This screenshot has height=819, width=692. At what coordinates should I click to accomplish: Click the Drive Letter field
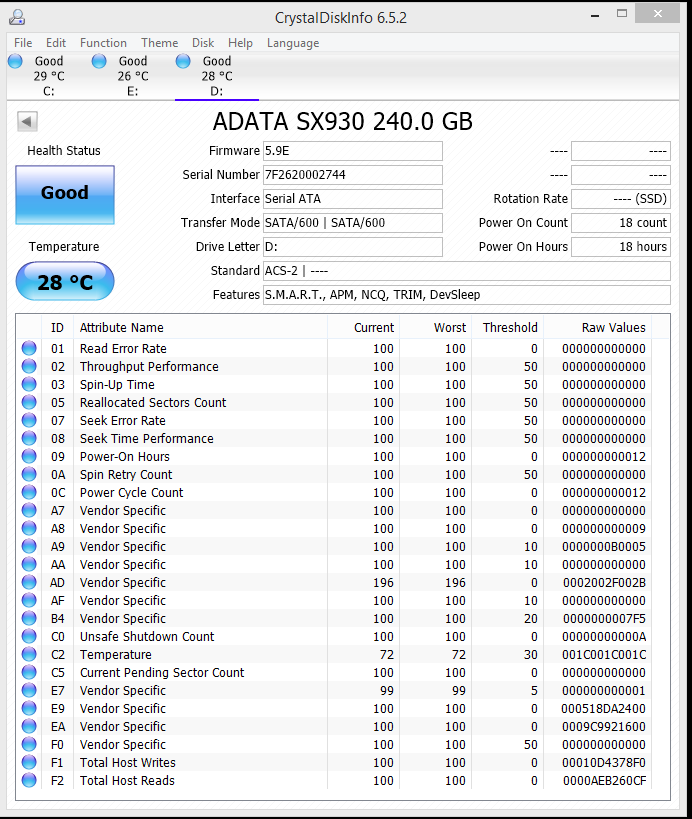353,247
